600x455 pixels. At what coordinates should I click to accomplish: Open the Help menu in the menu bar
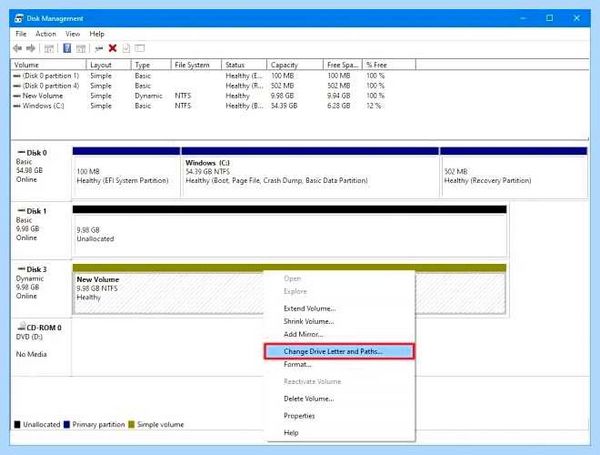click(x=97, y=34)
